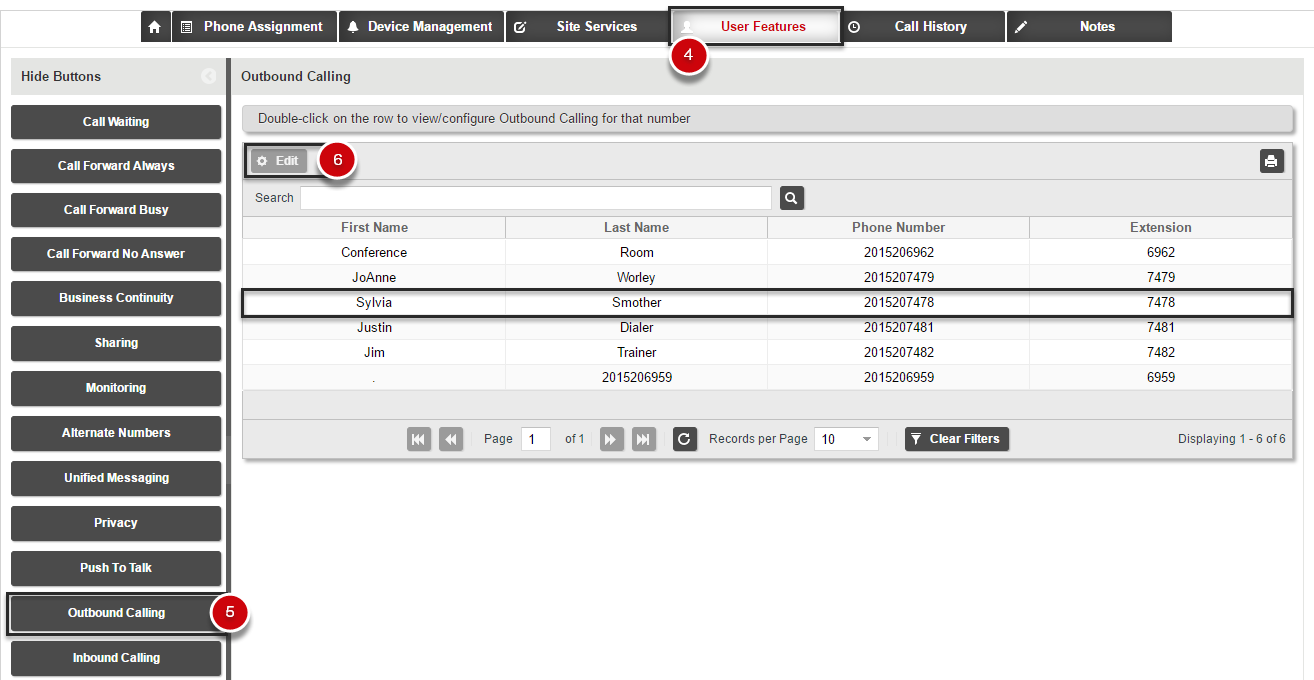This screenshot has width=1314, height=680.
Task: Click the Edit button
Action: point(279,161)
